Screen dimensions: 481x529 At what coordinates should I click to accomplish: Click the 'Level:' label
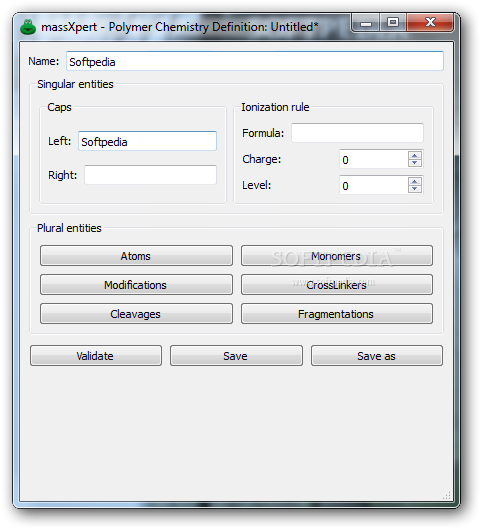click(x=257, y=185)
